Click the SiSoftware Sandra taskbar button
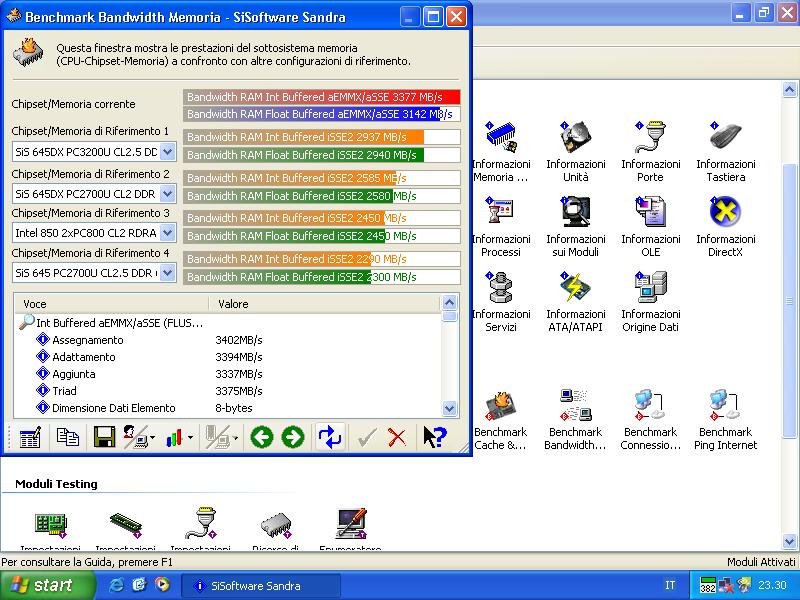The width and height of the screenshot is (800, 600). [261, 586]
